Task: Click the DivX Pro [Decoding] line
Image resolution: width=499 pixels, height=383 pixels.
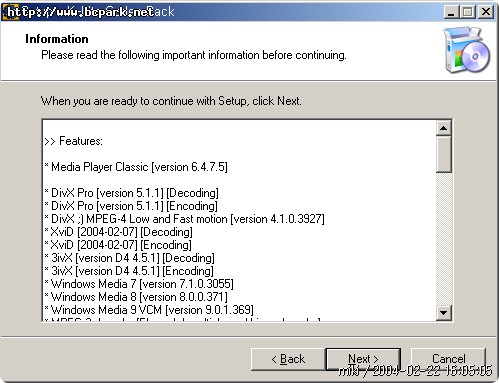Action: (131, 193)
